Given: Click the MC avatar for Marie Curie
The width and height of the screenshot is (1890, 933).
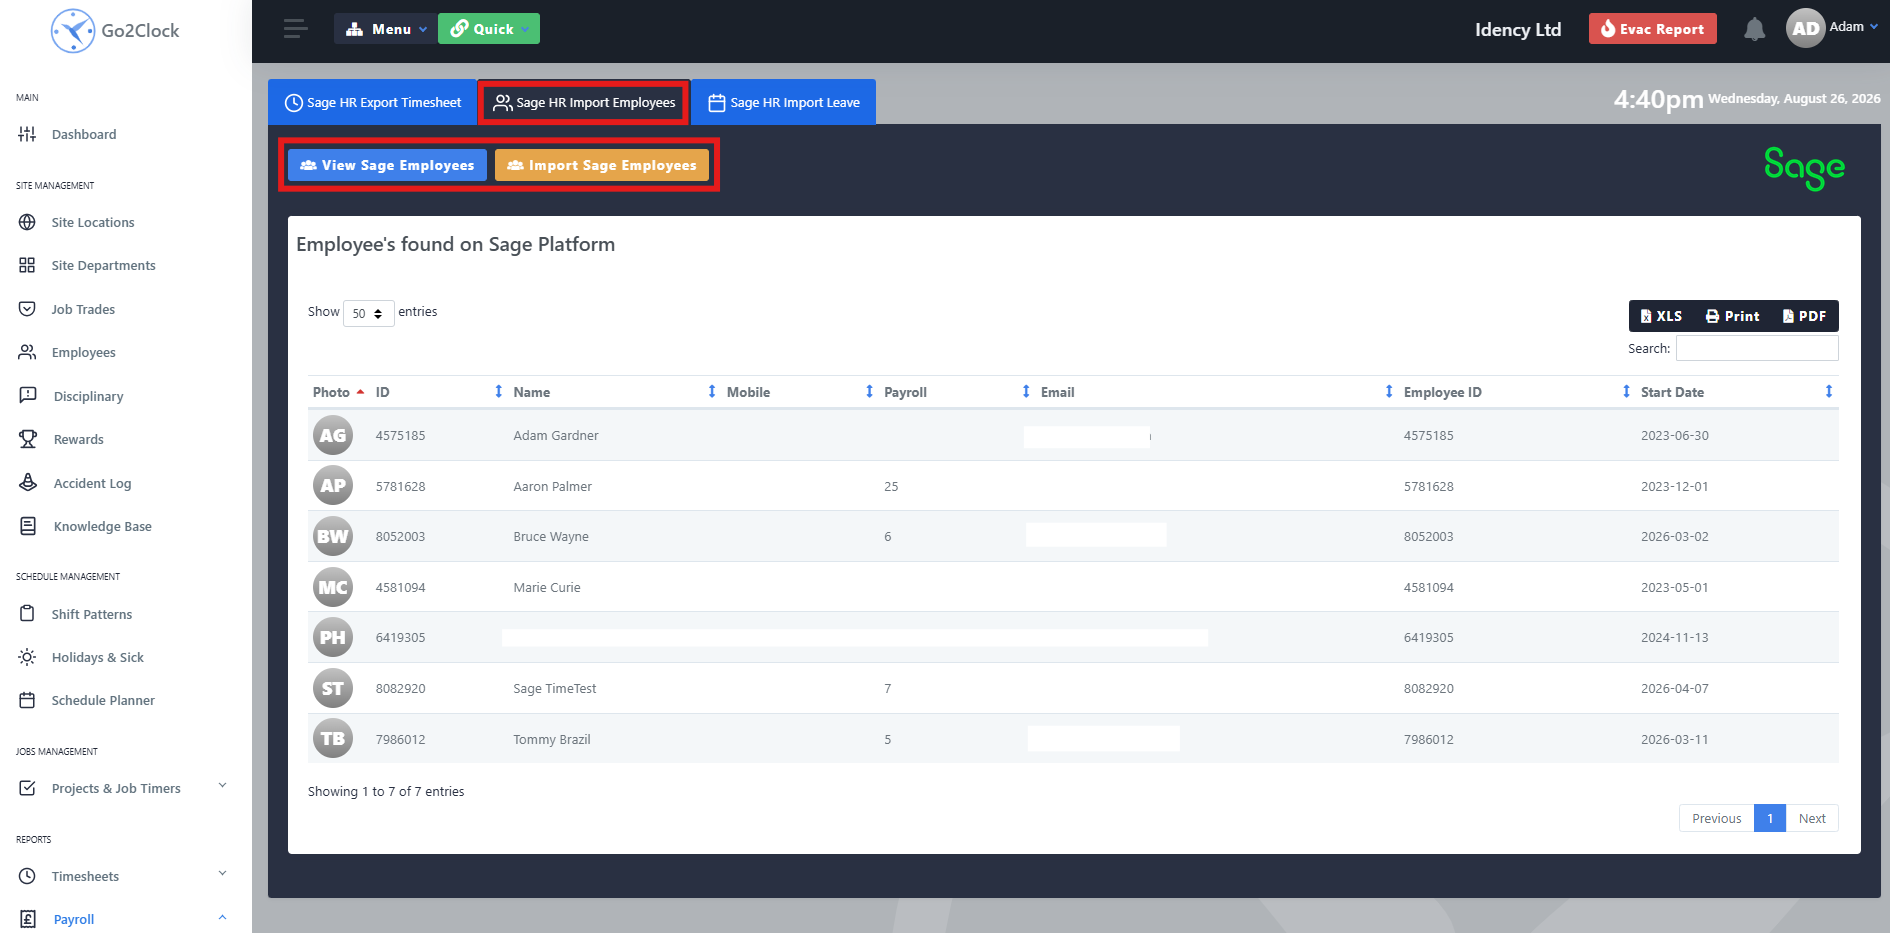Looking at the screenshot, I should (333, 587).
